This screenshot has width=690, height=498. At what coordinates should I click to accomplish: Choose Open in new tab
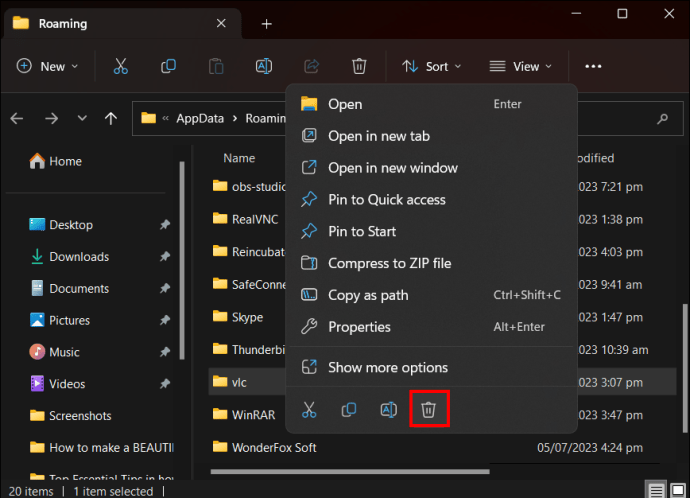tap(431, 136)
